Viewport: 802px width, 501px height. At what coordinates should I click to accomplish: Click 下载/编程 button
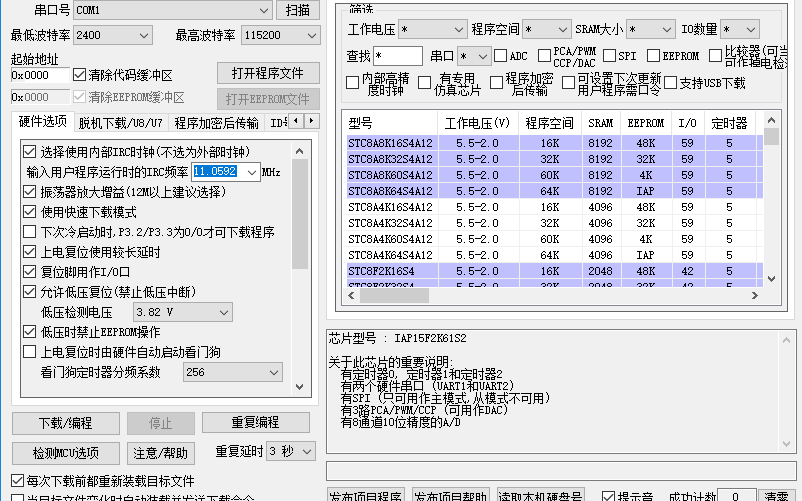tap(66, 423)
